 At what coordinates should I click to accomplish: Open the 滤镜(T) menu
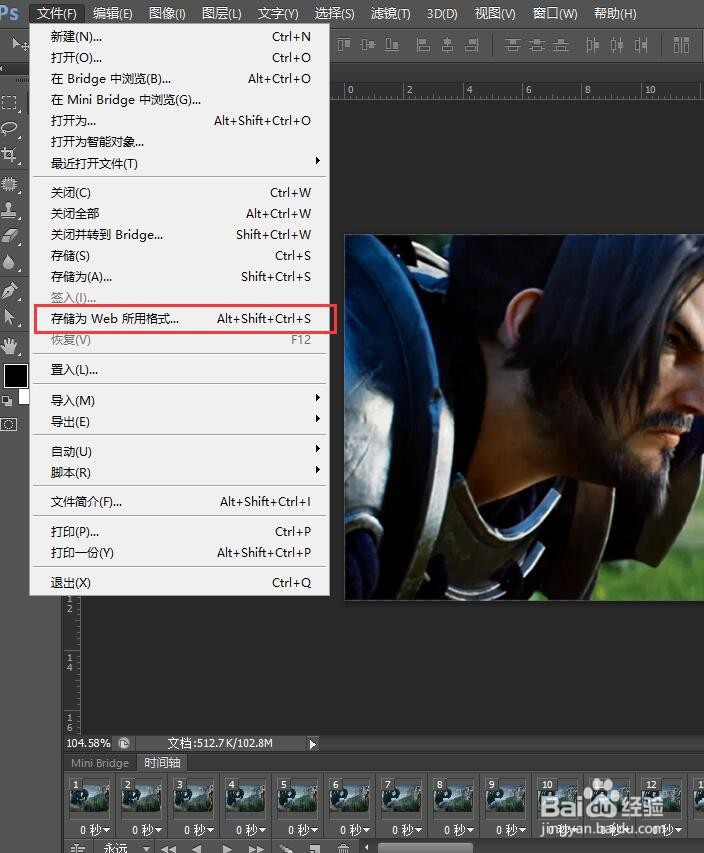click(x=390, y=13)
